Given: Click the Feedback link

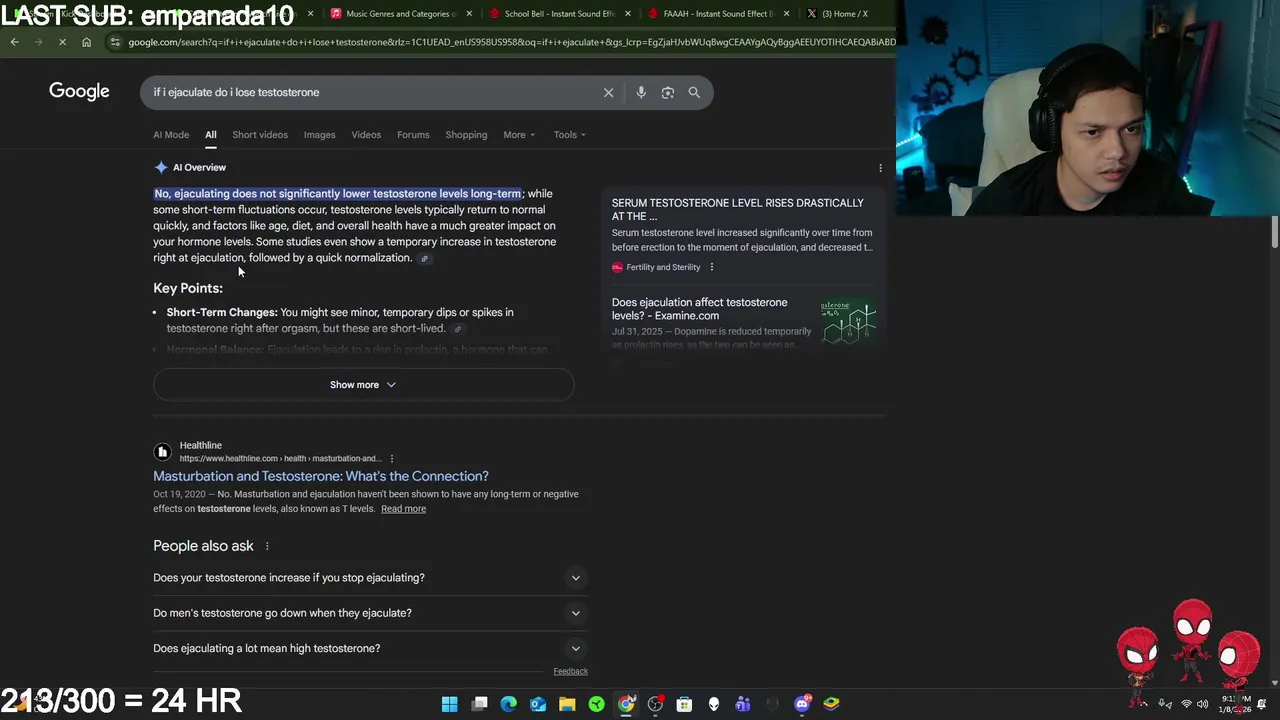Looking at the screenshot, I should coord(570,672).
